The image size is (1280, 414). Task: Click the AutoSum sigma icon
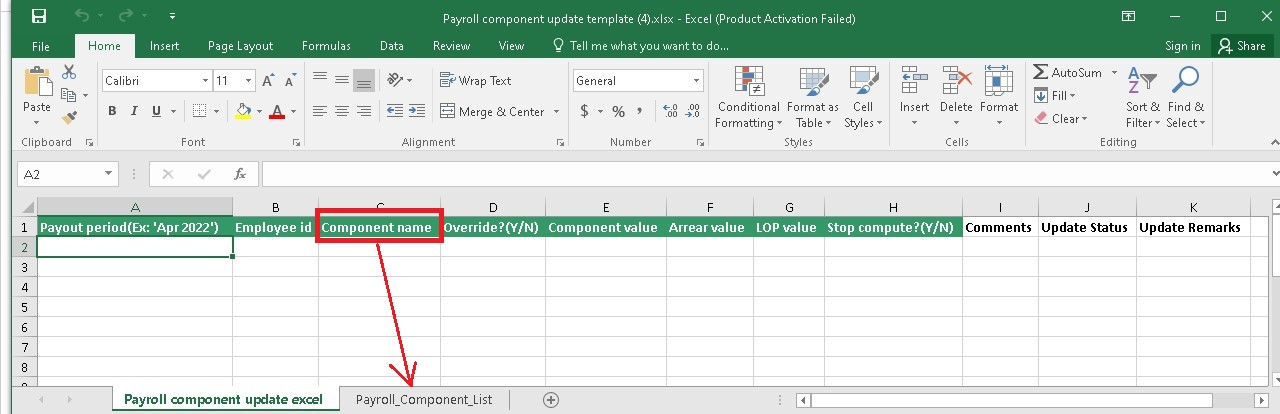click(x=1041, y=73)
